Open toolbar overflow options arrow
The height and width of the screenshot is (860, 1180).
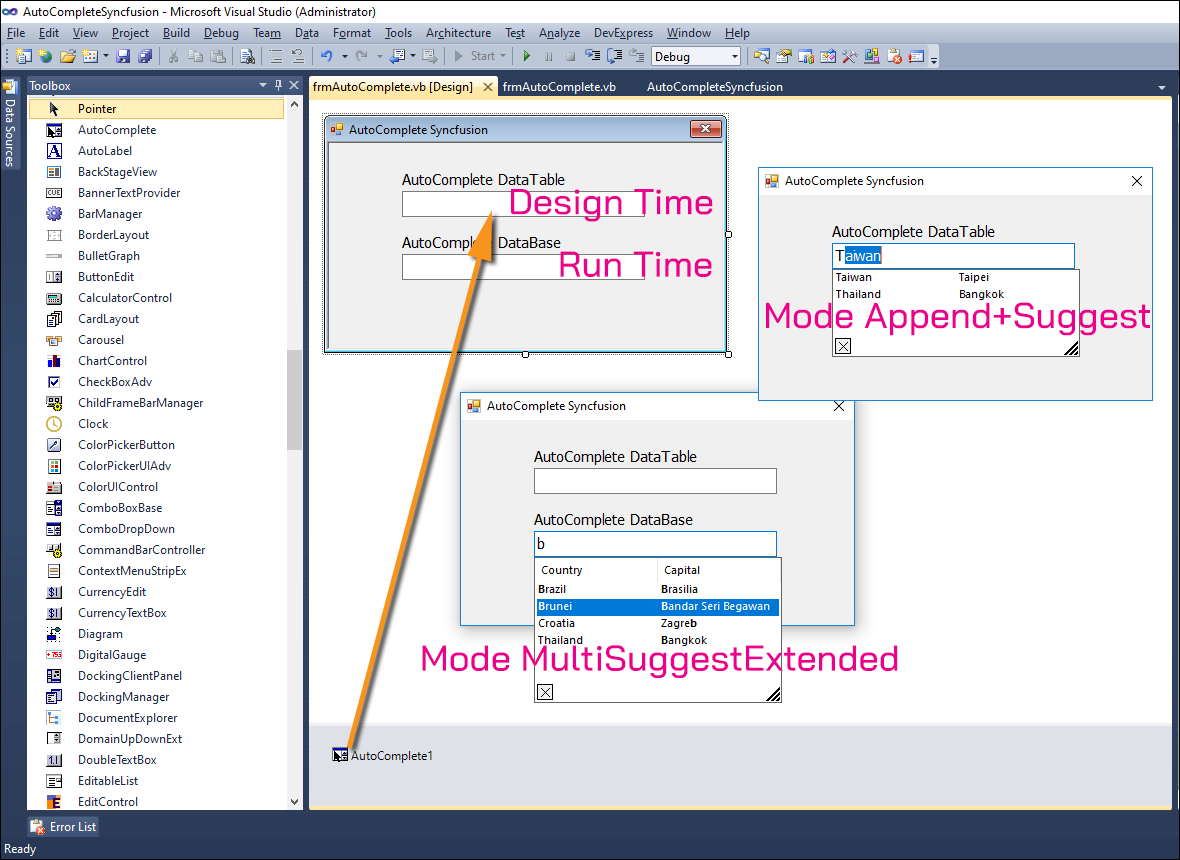934,59
